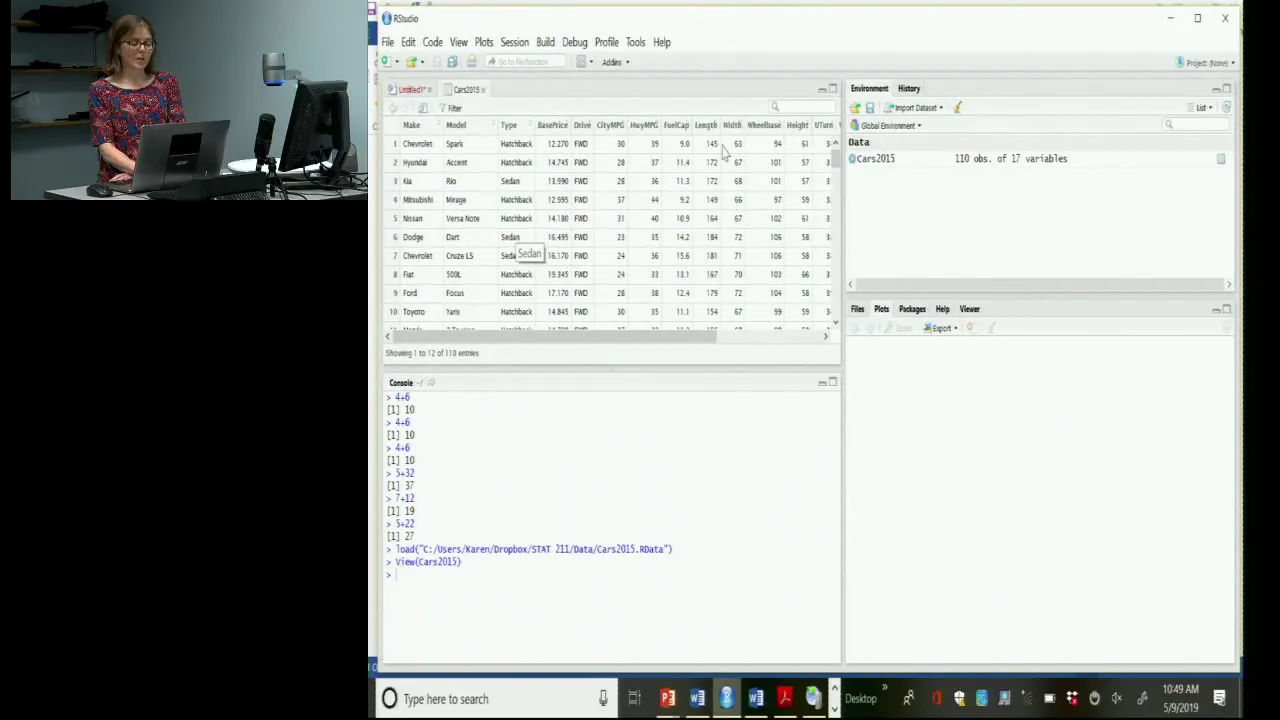
Task: Refresh the environment list icon
Action: tap(1226, 108)
